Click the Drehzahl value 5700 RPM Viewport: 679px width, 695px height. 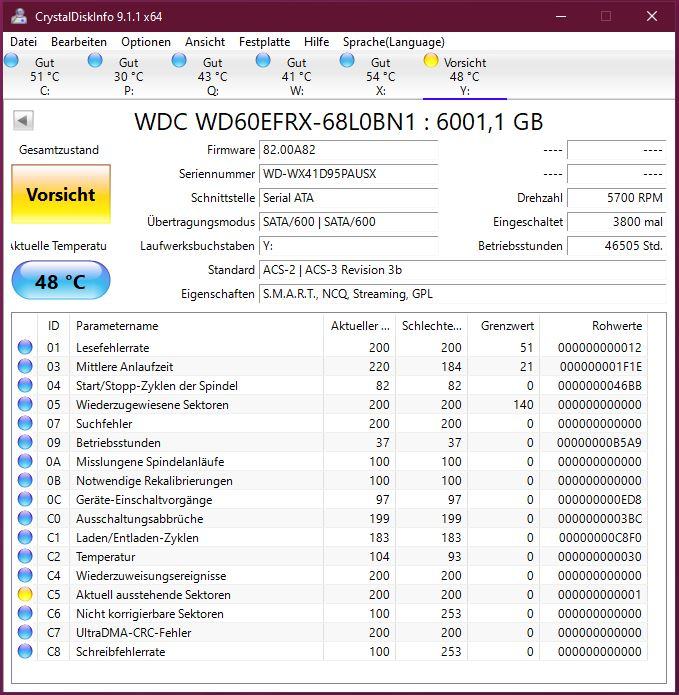pyautogui.click(x=617, y=198)
